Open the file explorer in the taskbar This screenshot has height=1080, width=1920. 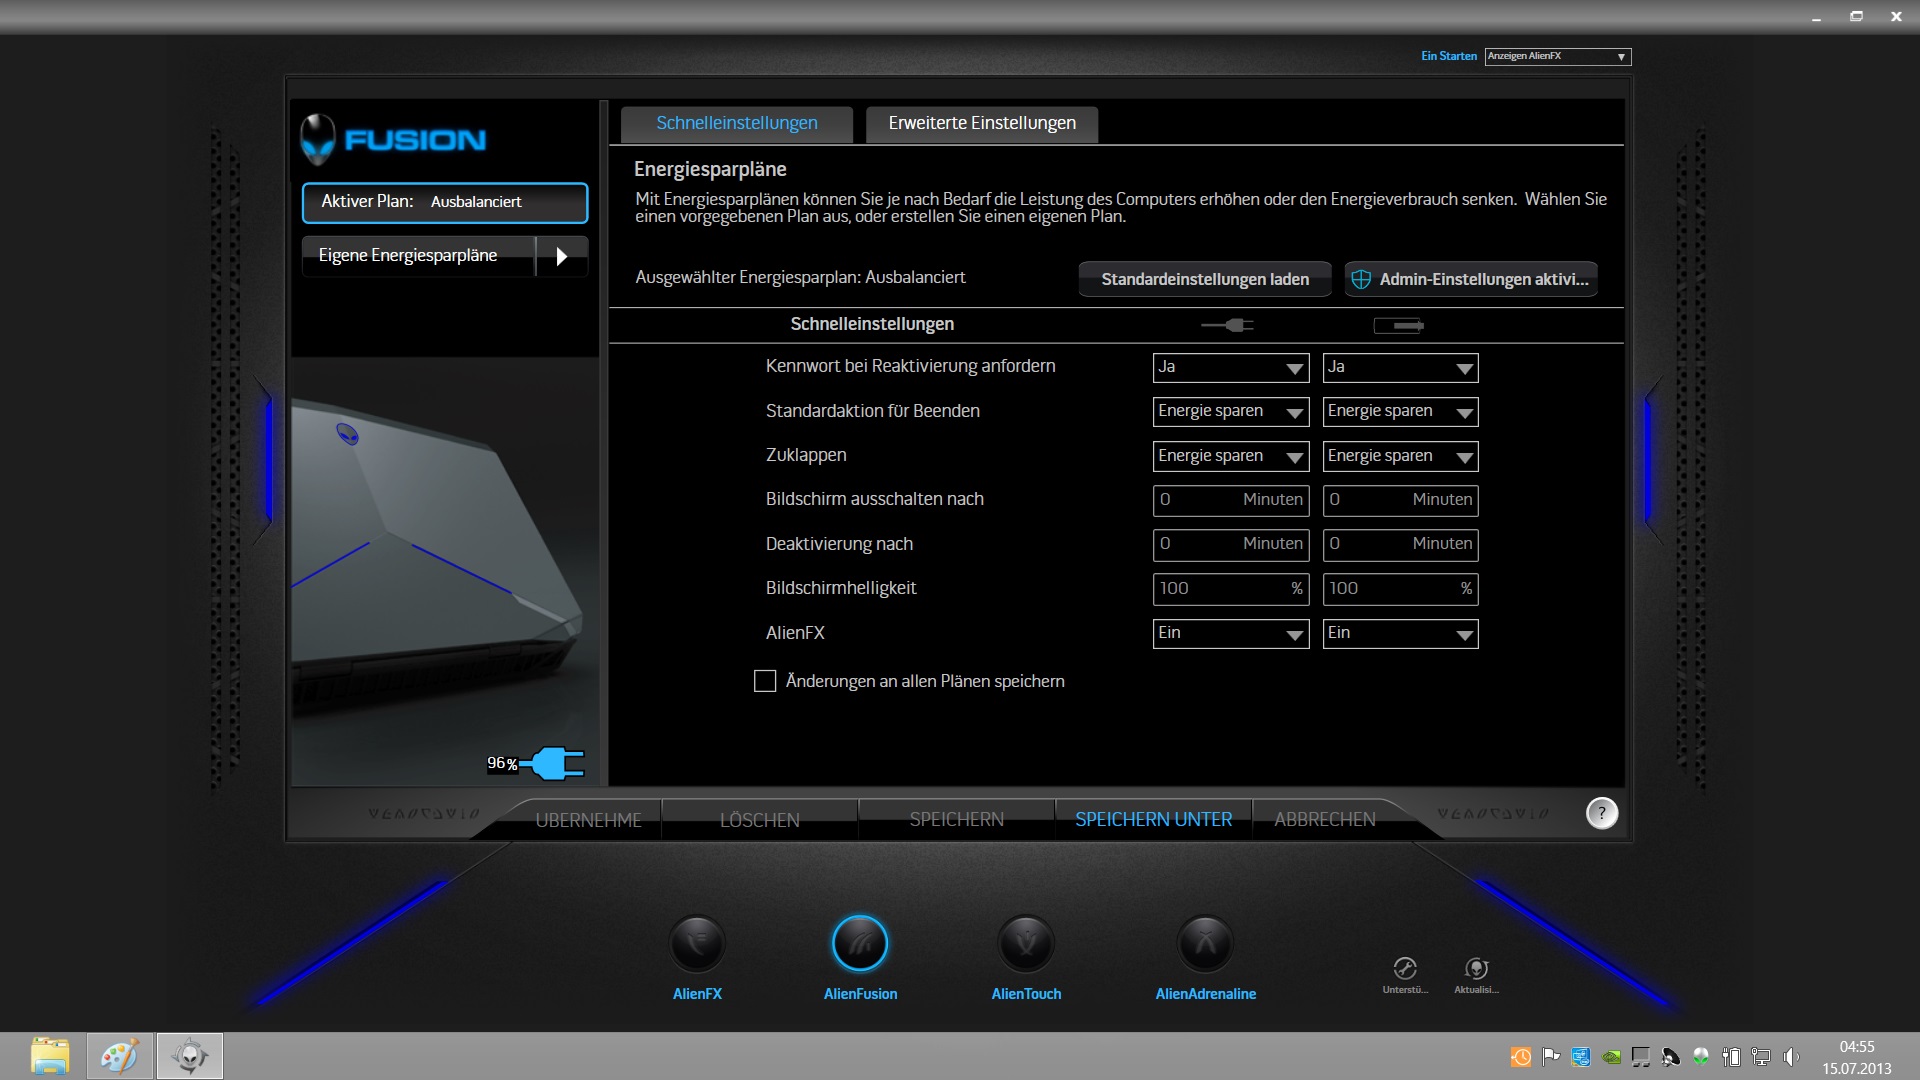click(50, 1056)
